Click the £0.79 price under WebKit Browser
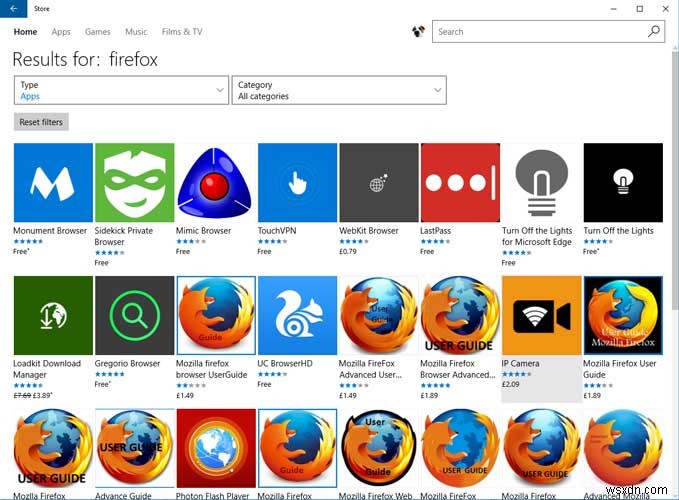 348,252
